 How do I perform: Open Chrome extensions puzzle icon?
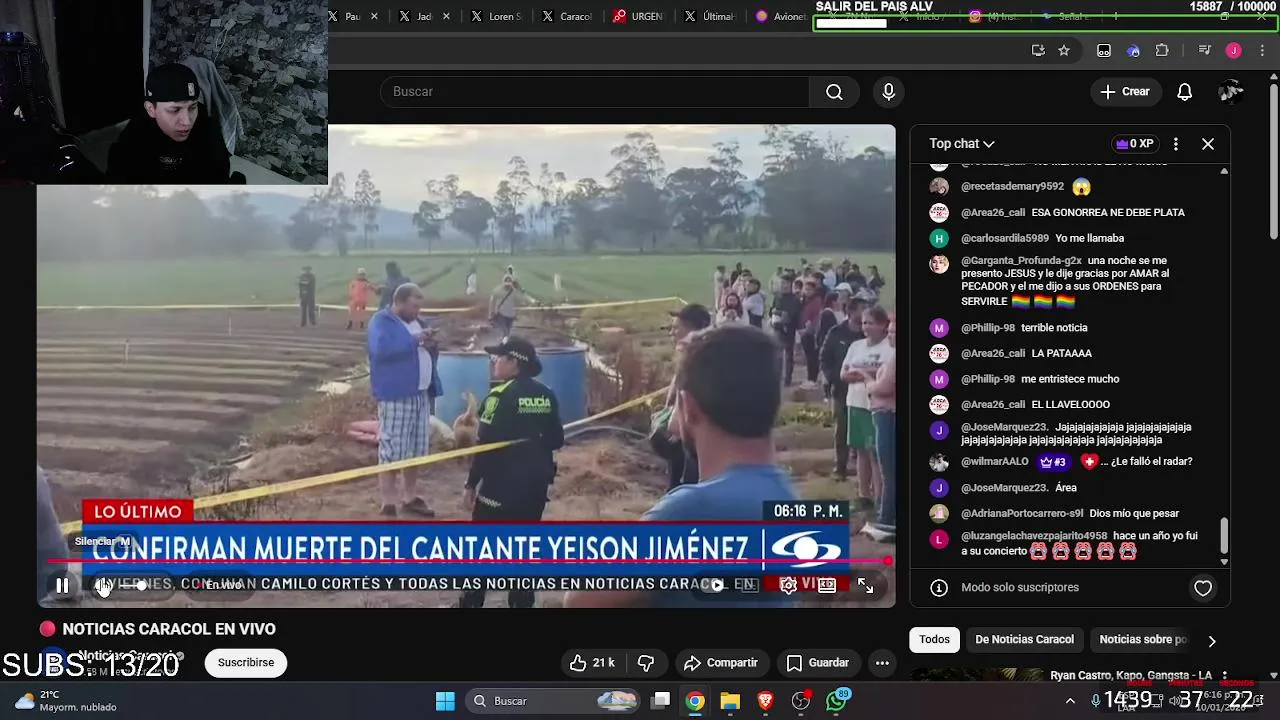click(x=1162, y=51)
